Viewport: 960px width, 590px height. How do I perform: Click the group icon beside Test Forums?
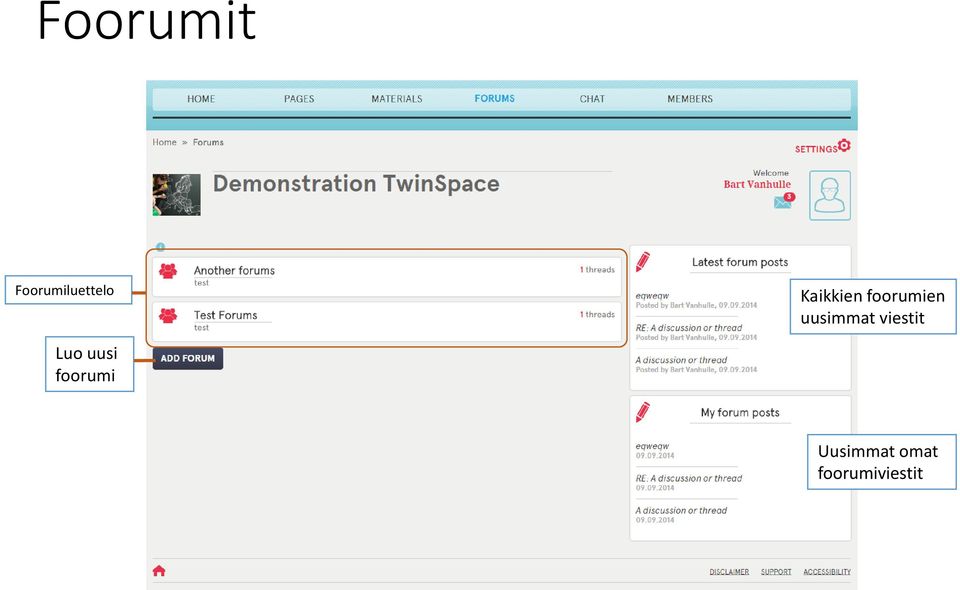pos(168,315)
